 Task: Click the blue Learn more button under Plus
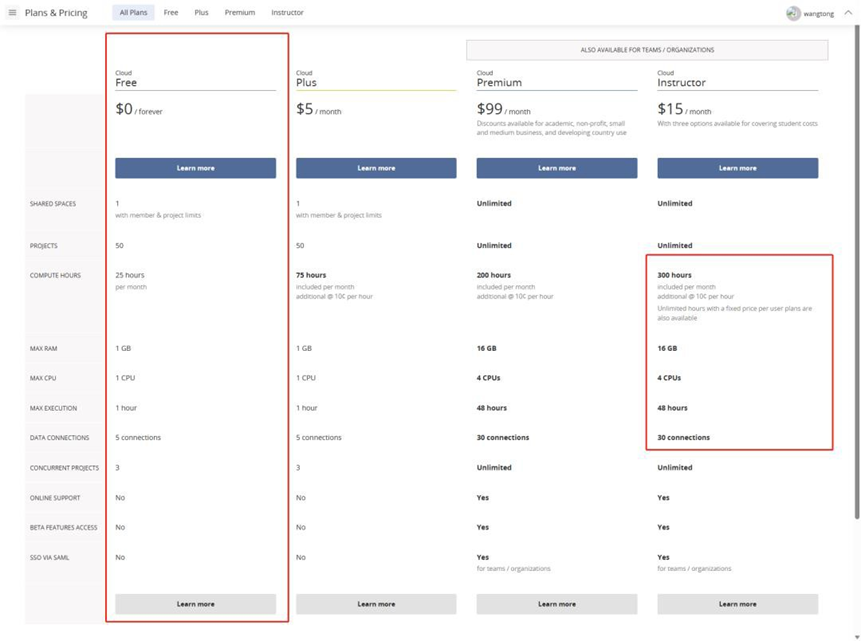376,168
